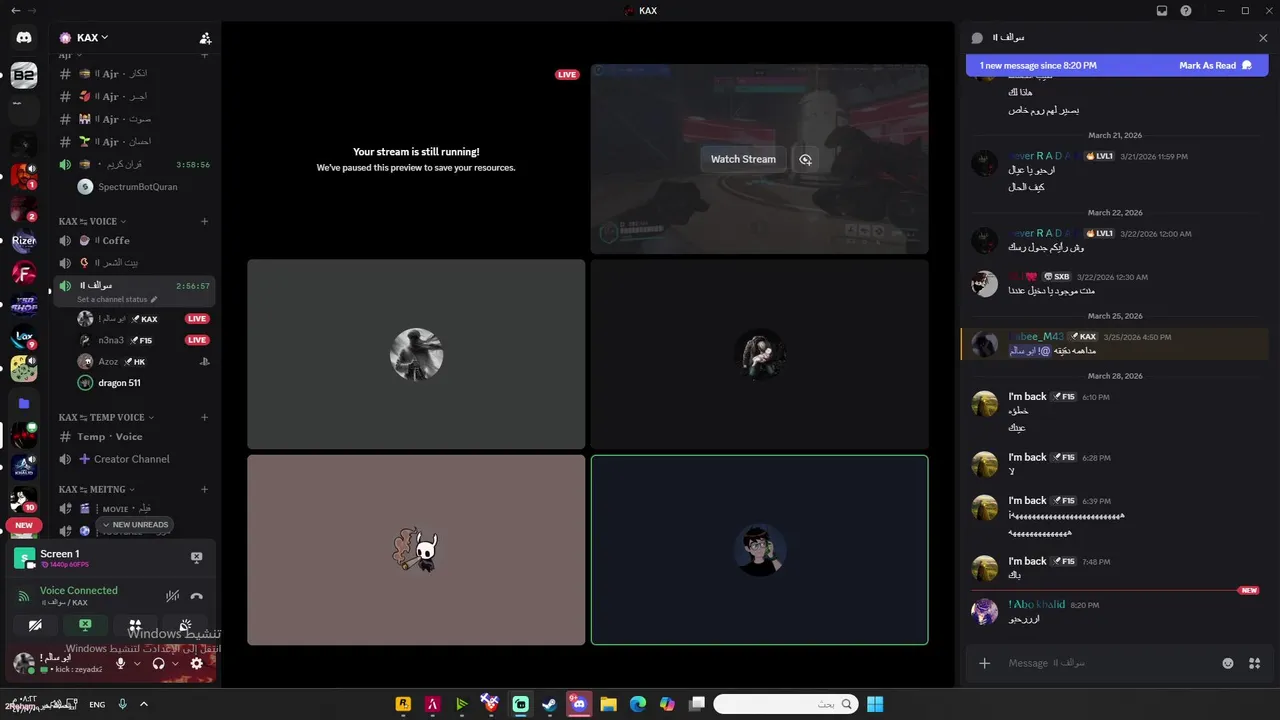Join Creator Channel voice channel
The width and height of the screenshot is (1280, 720).
point(134,459)
